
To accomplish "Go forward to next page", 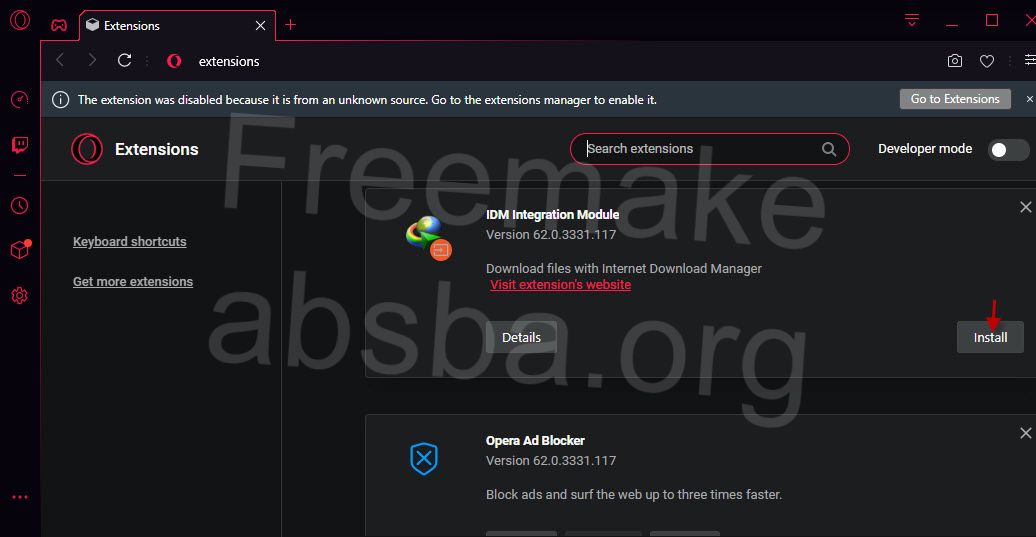I will pyautogui.click(x=92, y=60).
